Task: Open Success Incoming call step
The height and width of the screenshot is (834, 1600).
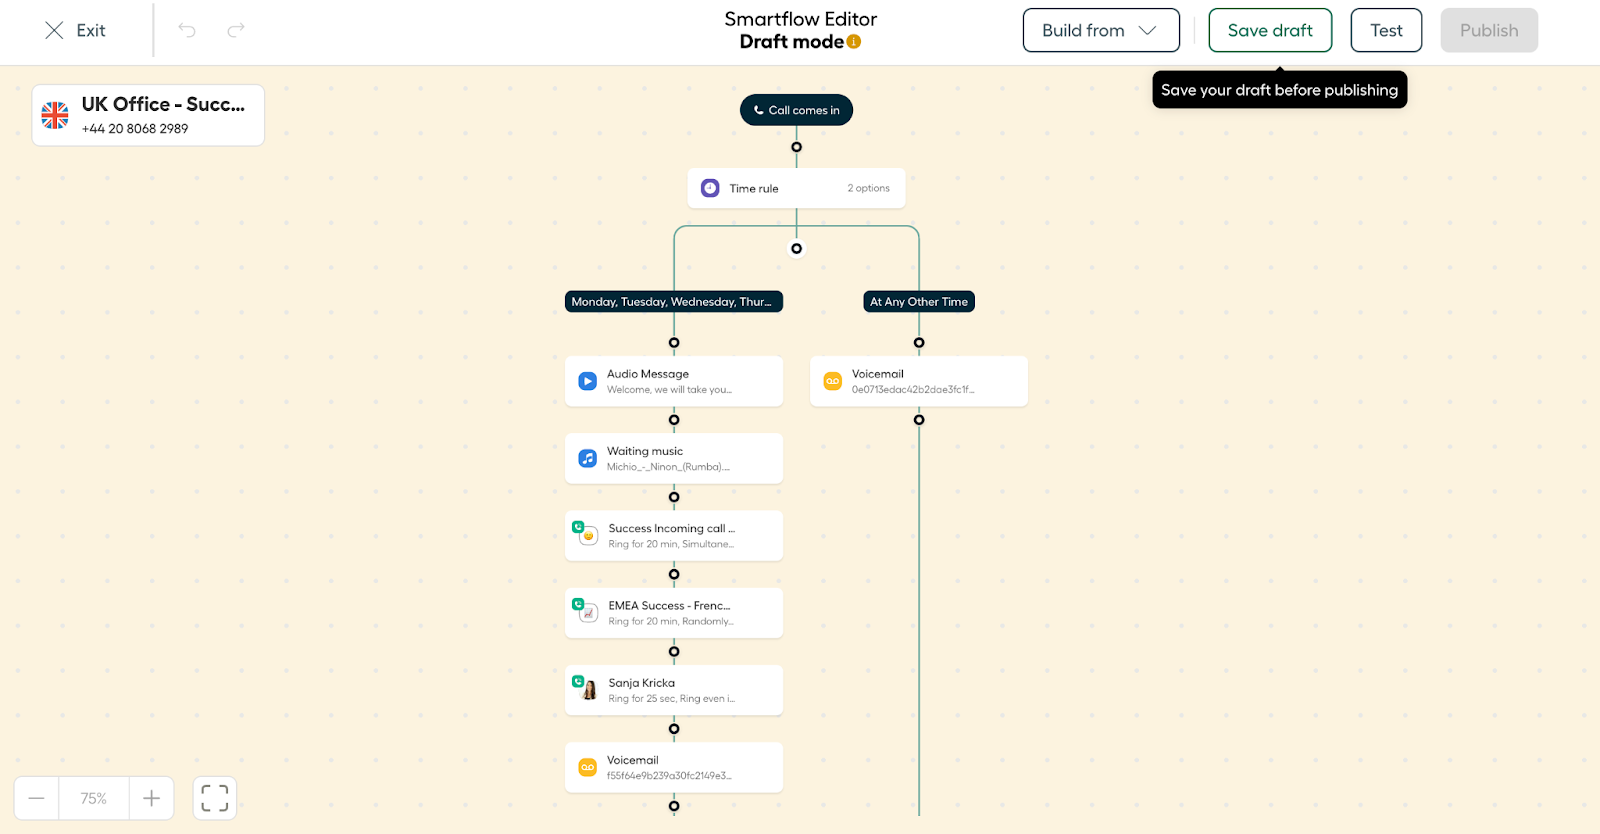Action: click(674, 536)
